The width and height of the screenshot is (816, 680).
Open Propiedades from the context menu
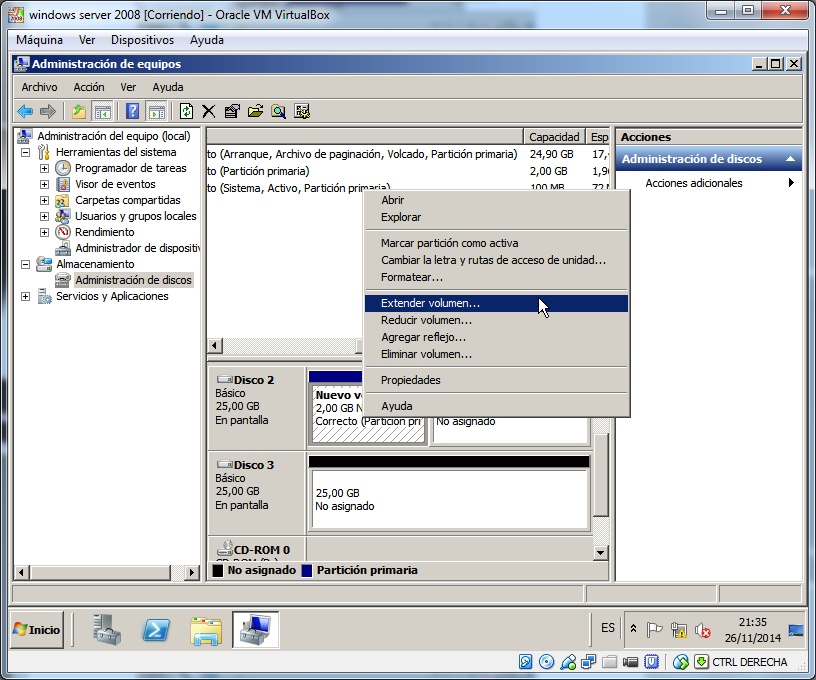click(x=496, y=380)
